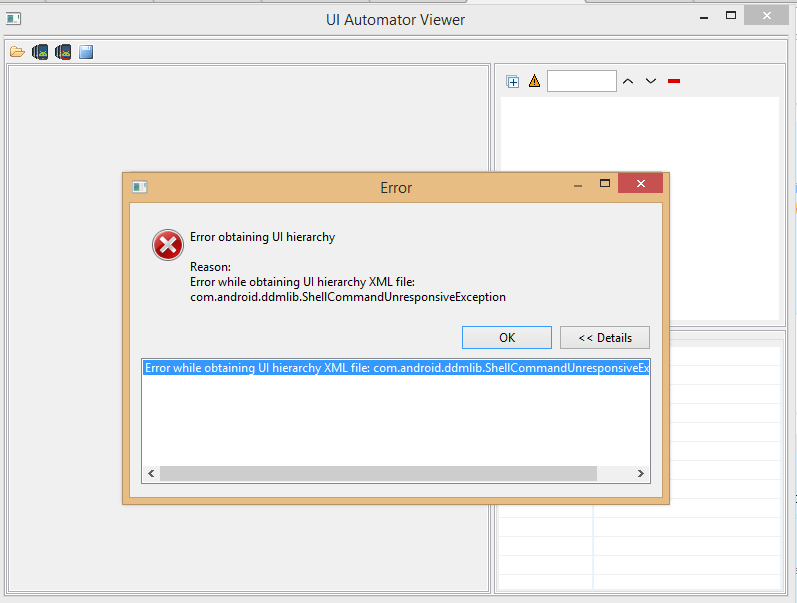
Task: Click the Error dialog title bar app icon
Action: (x=140, y=187)
